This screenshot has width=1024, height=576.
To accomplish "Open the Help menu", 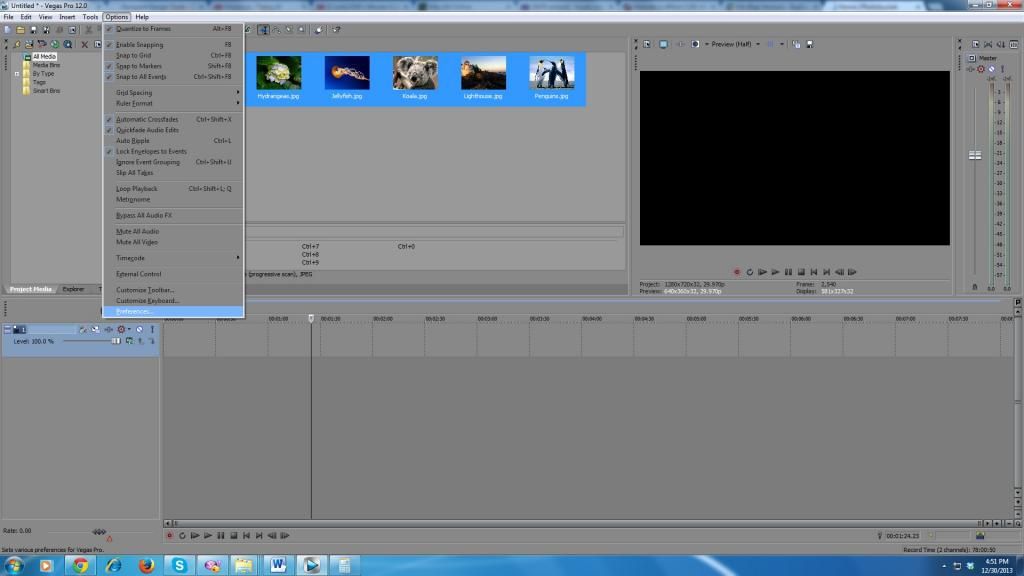I will [x=142, y=17].
